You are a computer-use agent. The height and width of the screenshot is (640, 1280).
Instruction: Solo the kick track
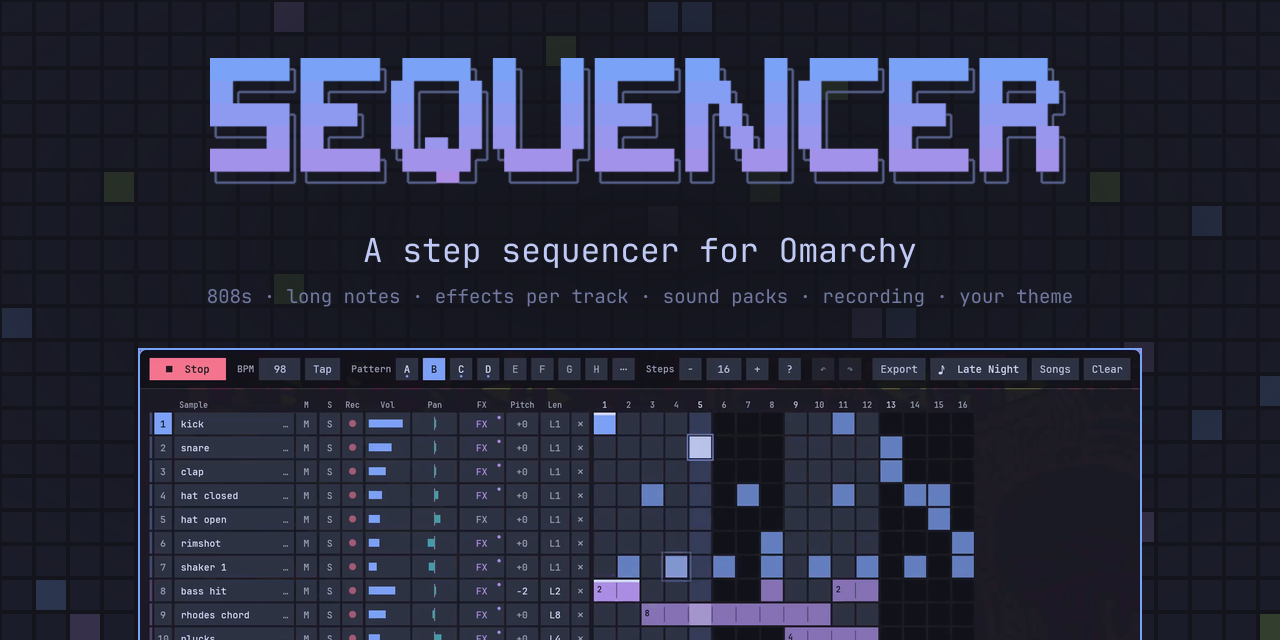[329, 424]
